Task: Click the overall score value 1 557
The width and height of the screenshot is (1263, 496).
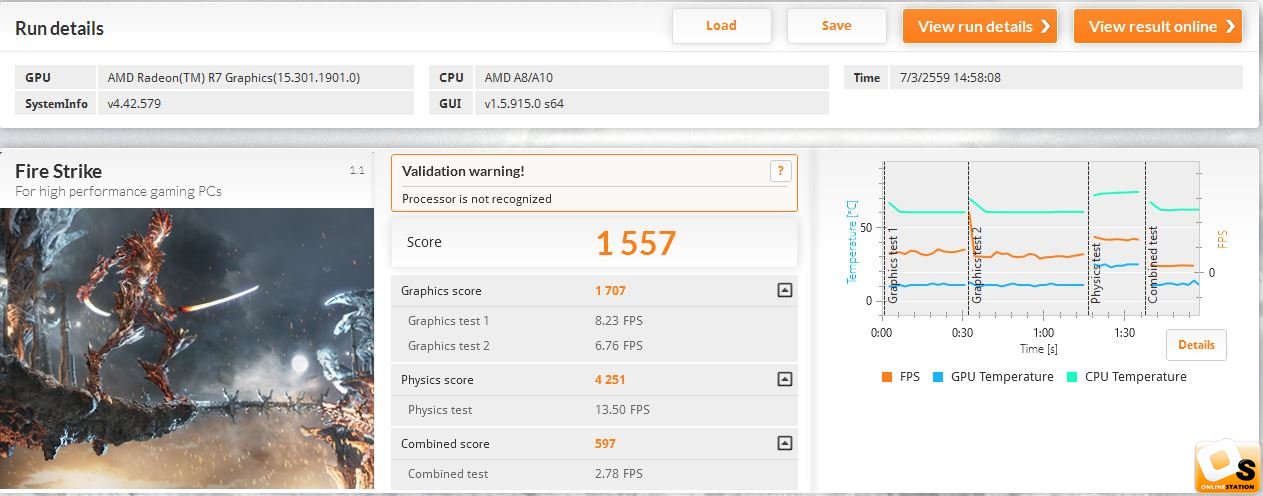Action: point(636,243)
